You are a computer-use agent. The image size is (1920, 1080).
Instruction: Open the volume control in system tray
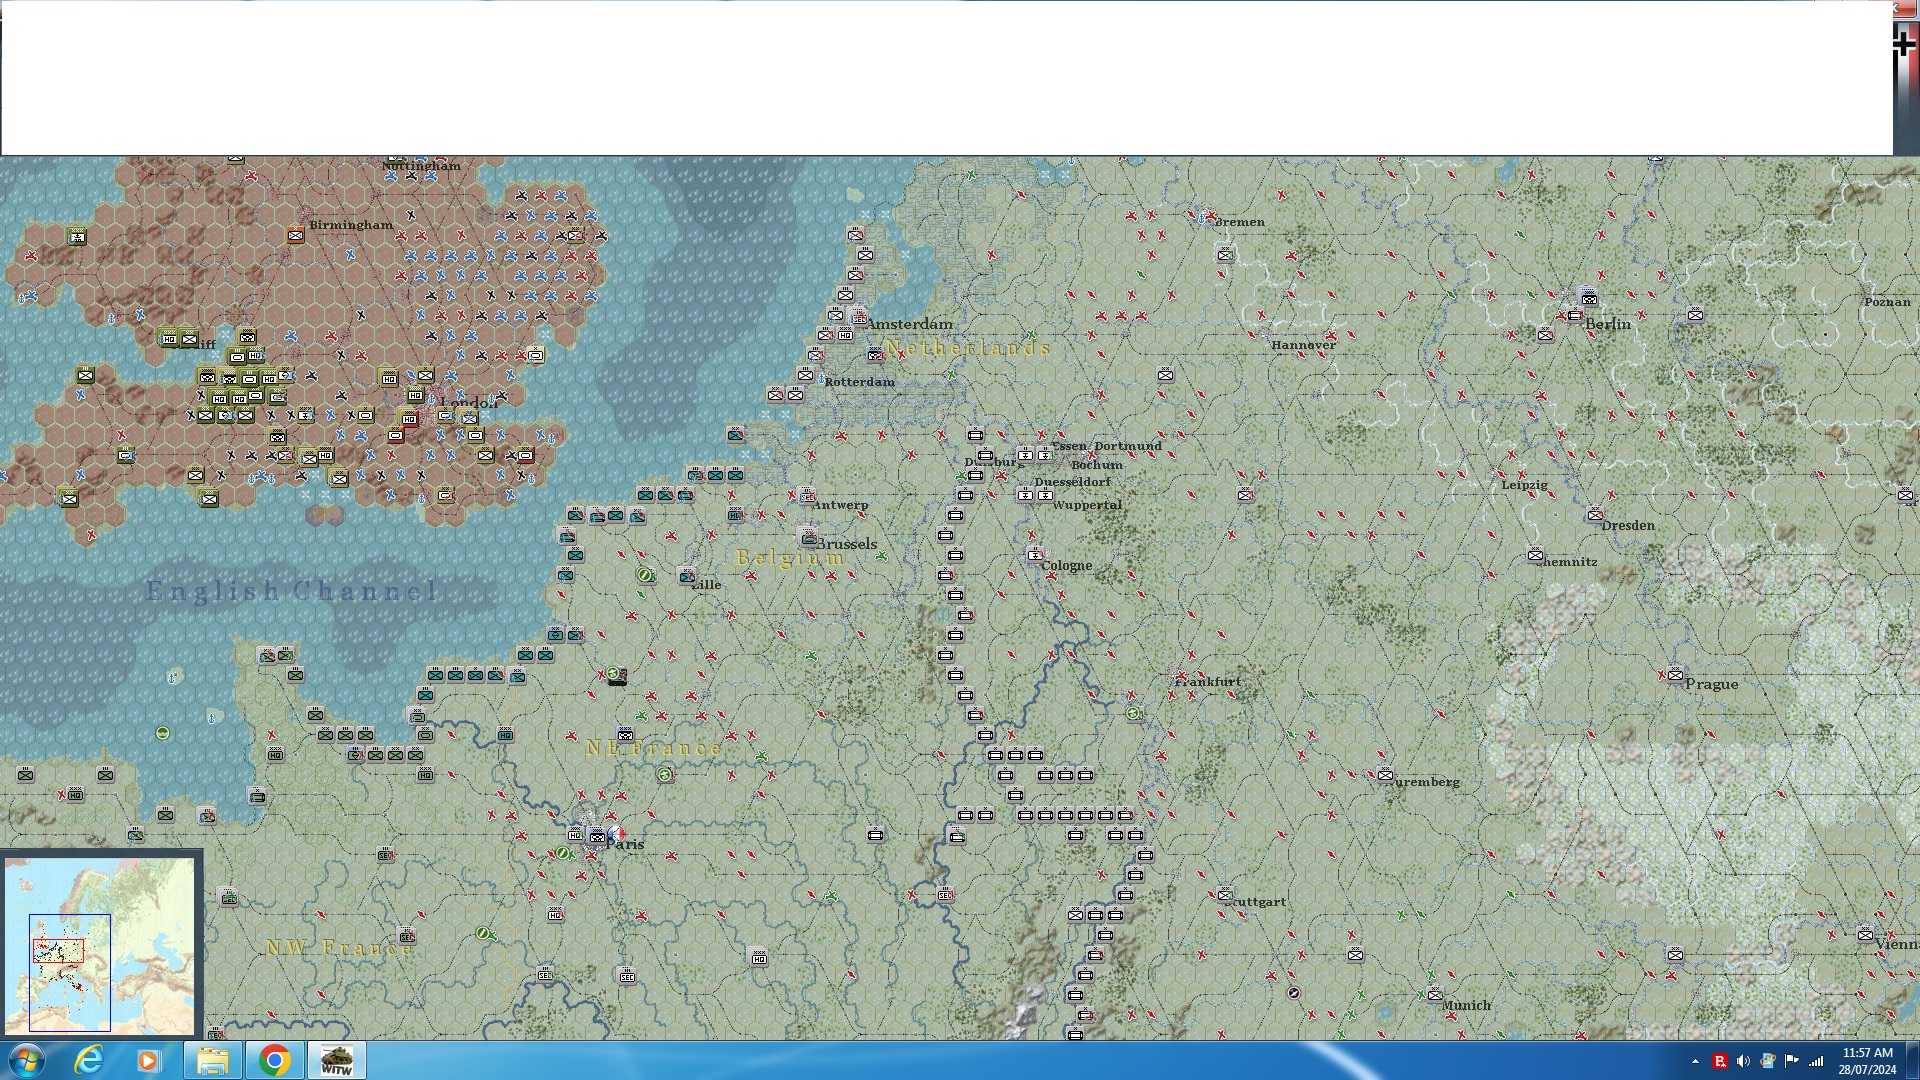[1743, 1061]
